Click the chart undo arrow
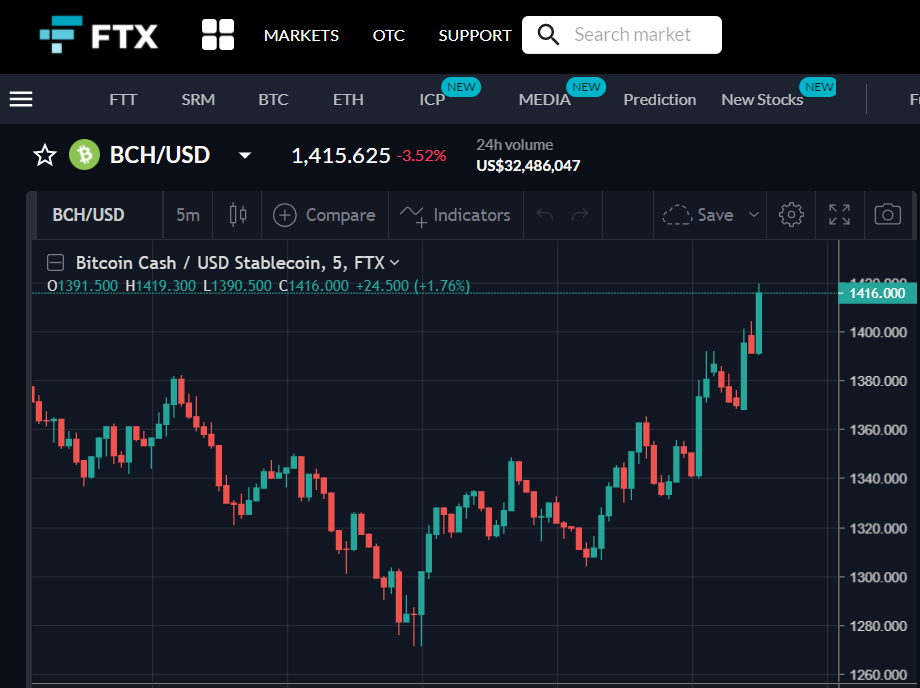 [x=545, y=215]
